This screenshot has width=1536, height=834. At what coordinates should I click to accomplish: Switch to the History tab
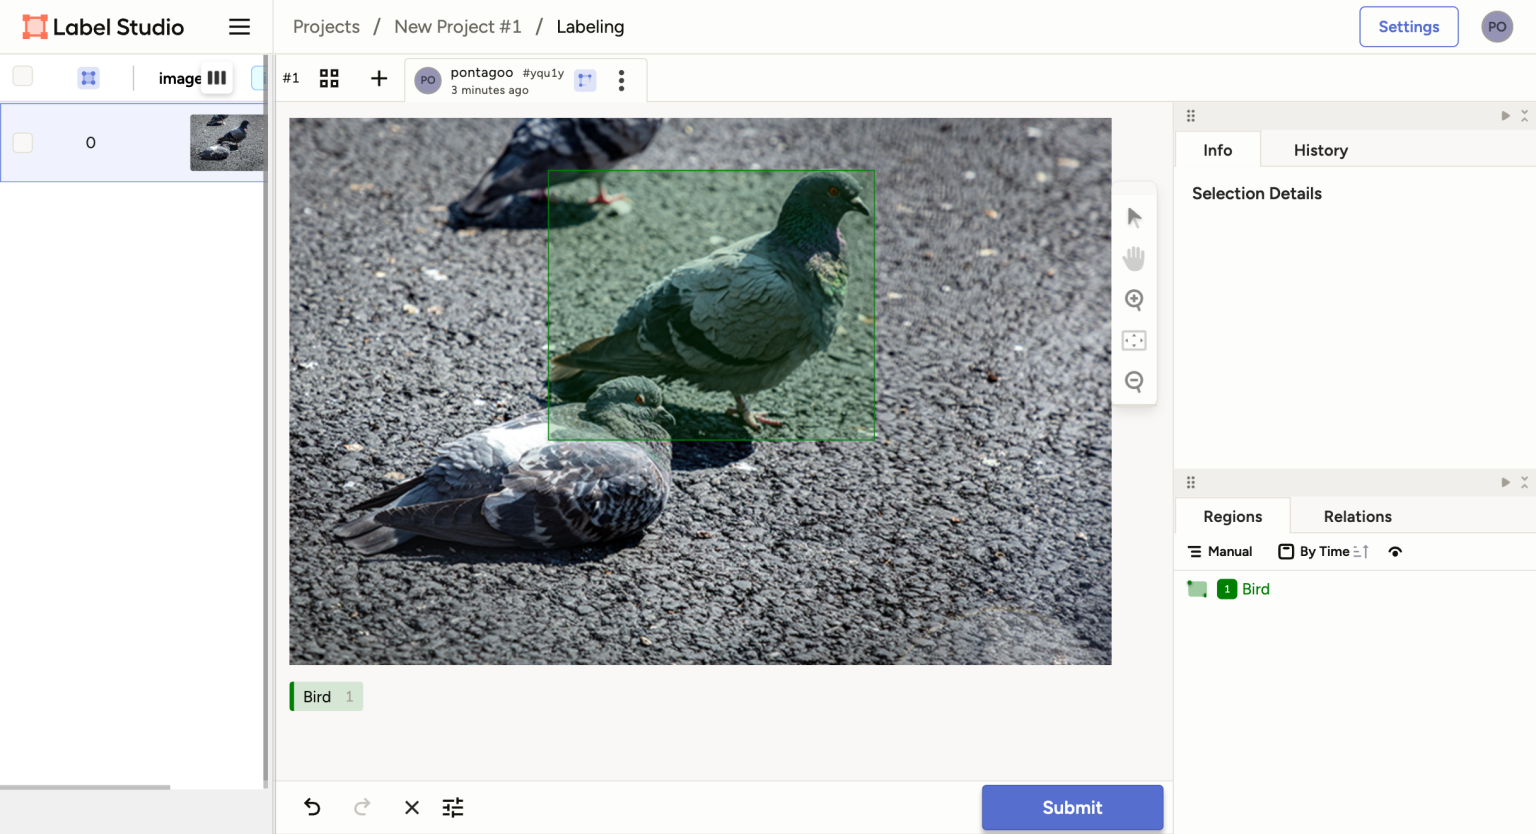[1320, 150]
